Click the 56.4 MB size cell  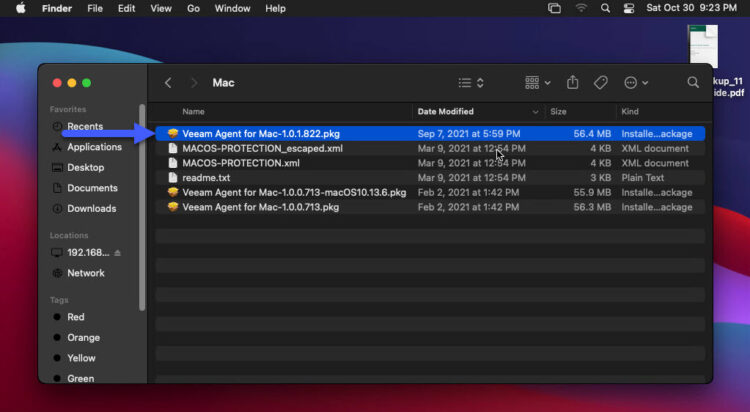(x=592, y=134)
